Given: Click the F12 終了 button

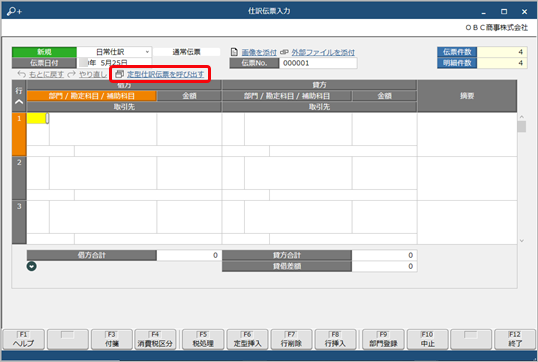Looking at the screenshot, I should click(515, 339).
